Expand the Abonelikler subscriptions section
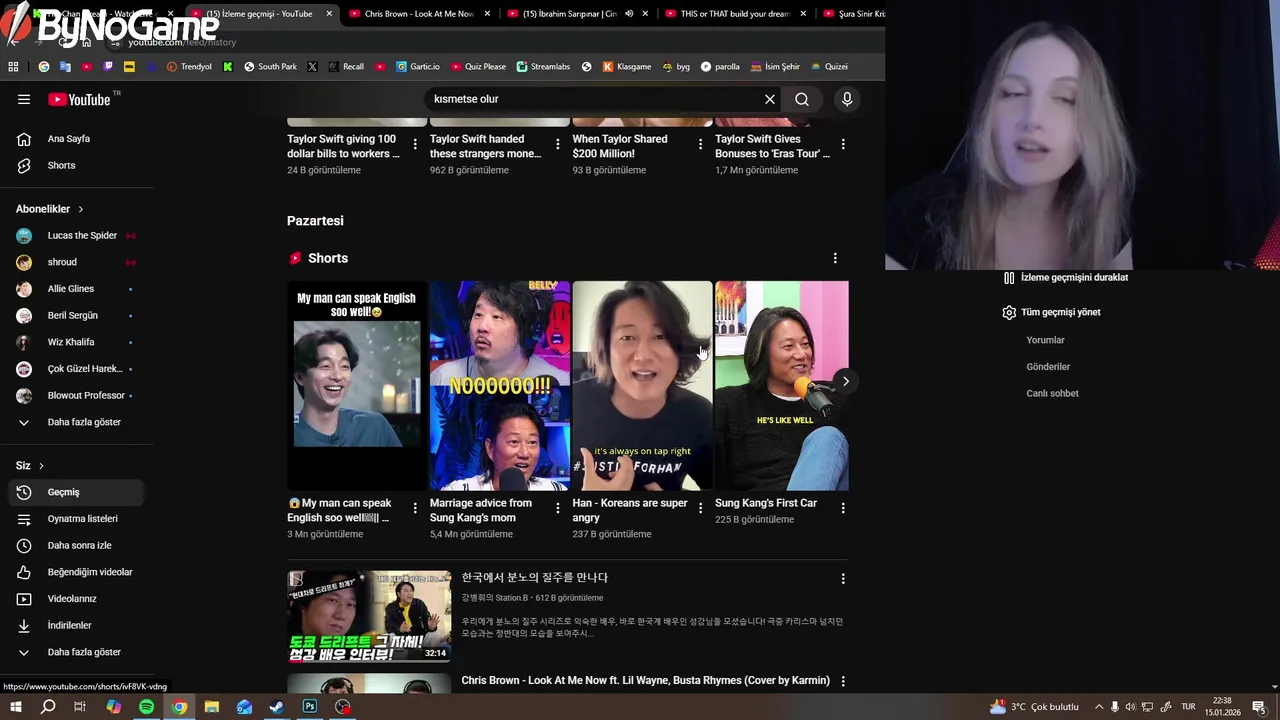 coord(50,209)
